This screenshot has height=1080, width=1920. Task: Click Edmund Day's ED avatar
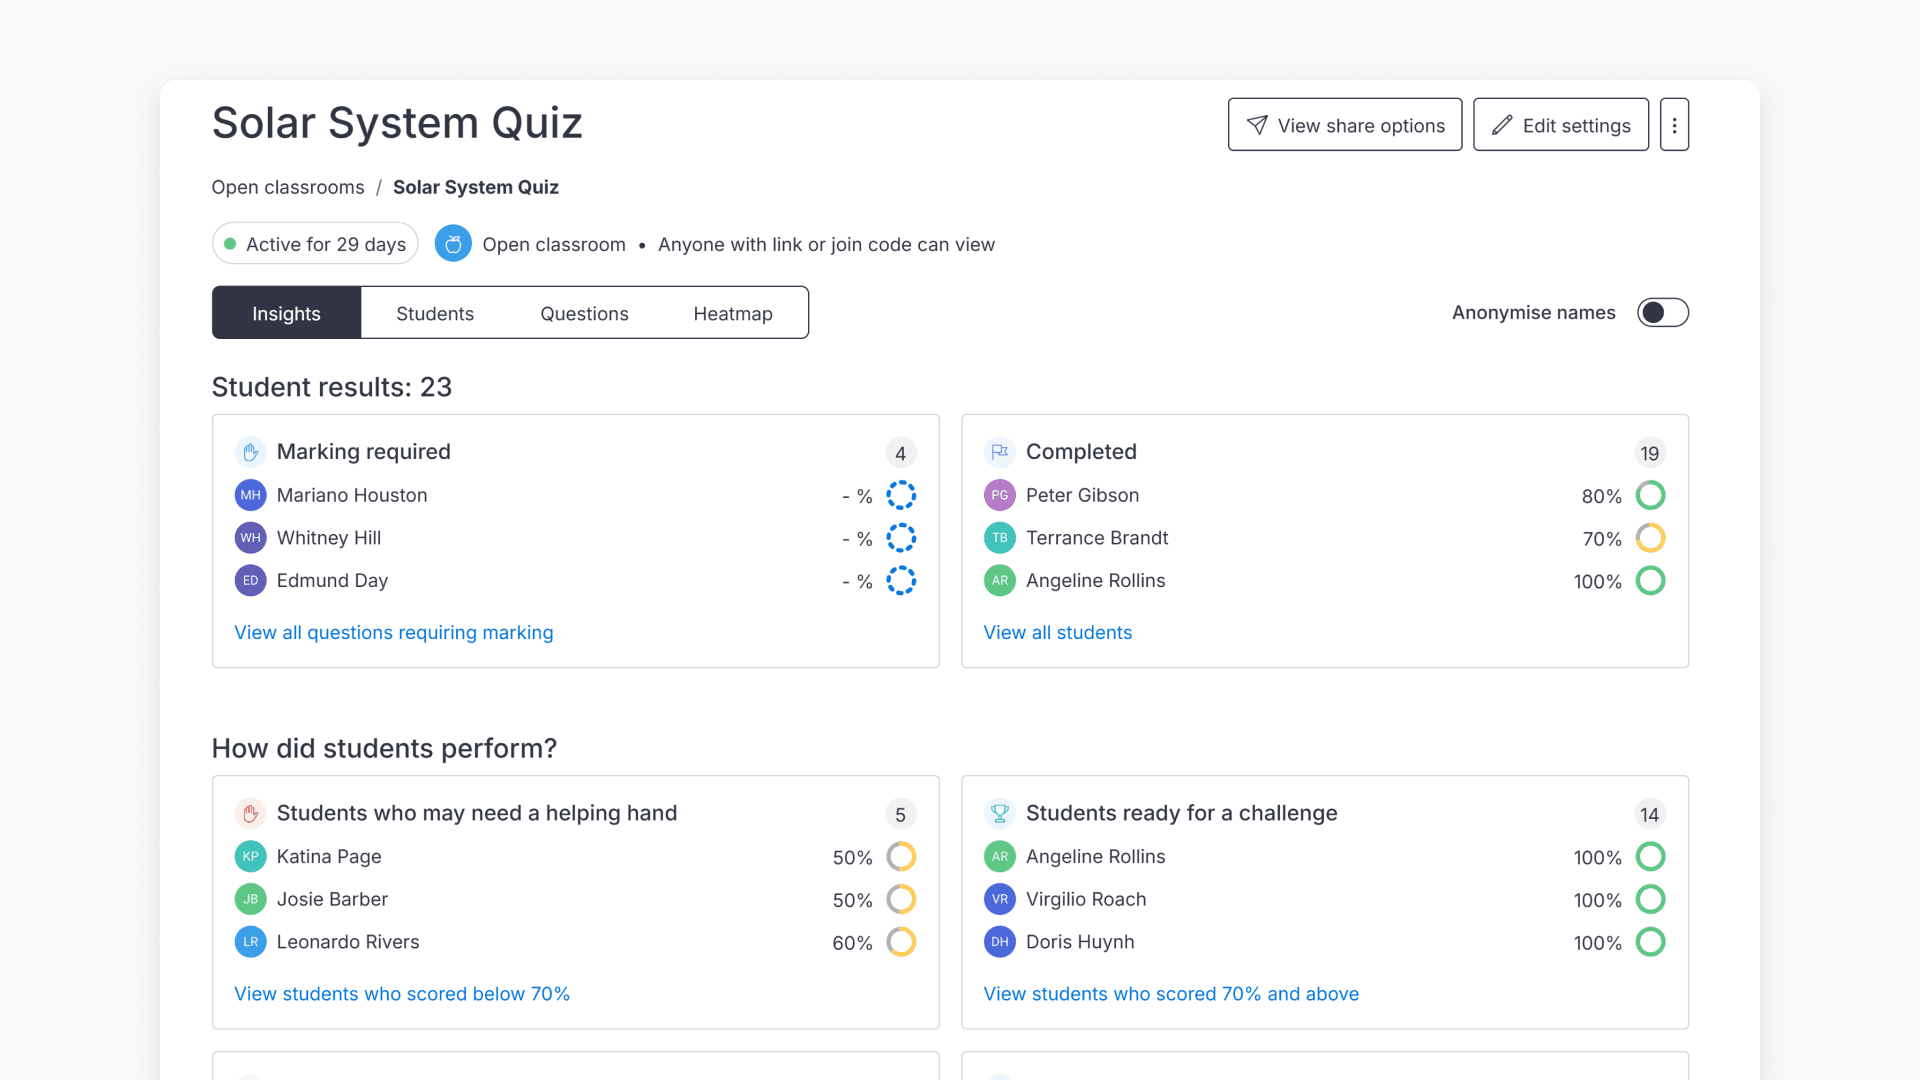click(x=250, y=581)
